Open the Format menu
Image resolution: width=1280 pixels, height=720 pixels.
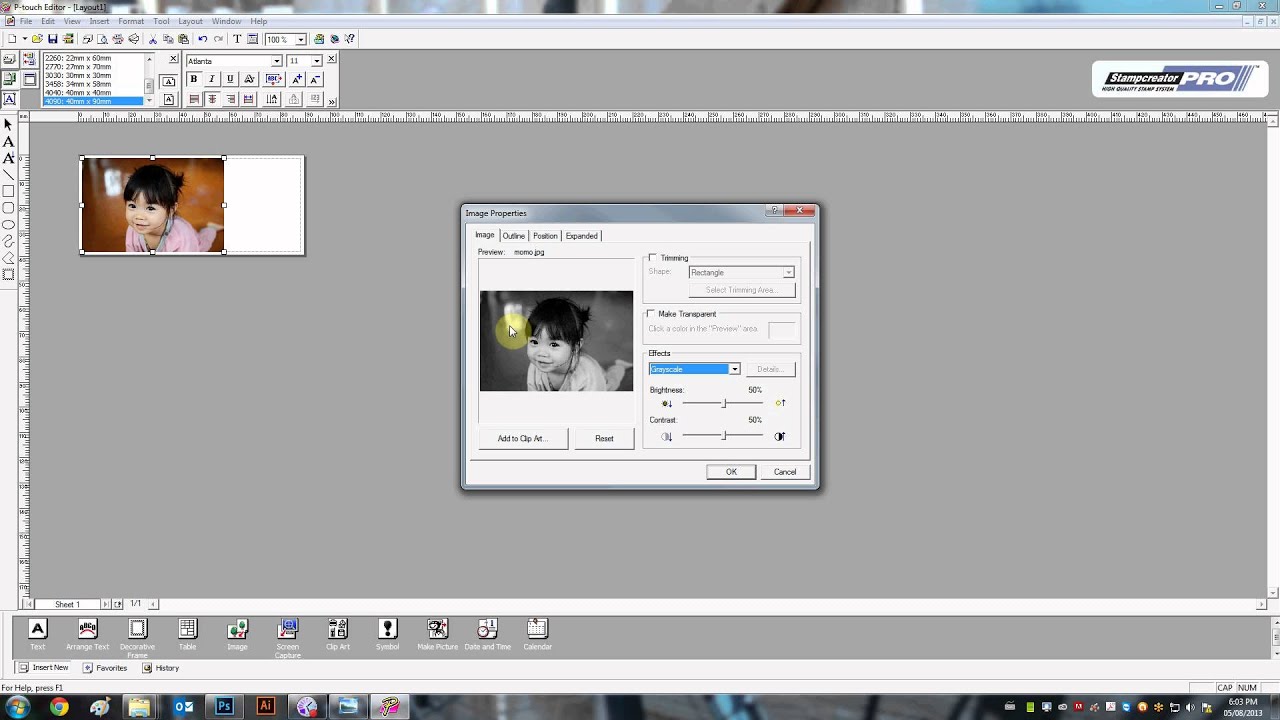(x=131, y=21)
